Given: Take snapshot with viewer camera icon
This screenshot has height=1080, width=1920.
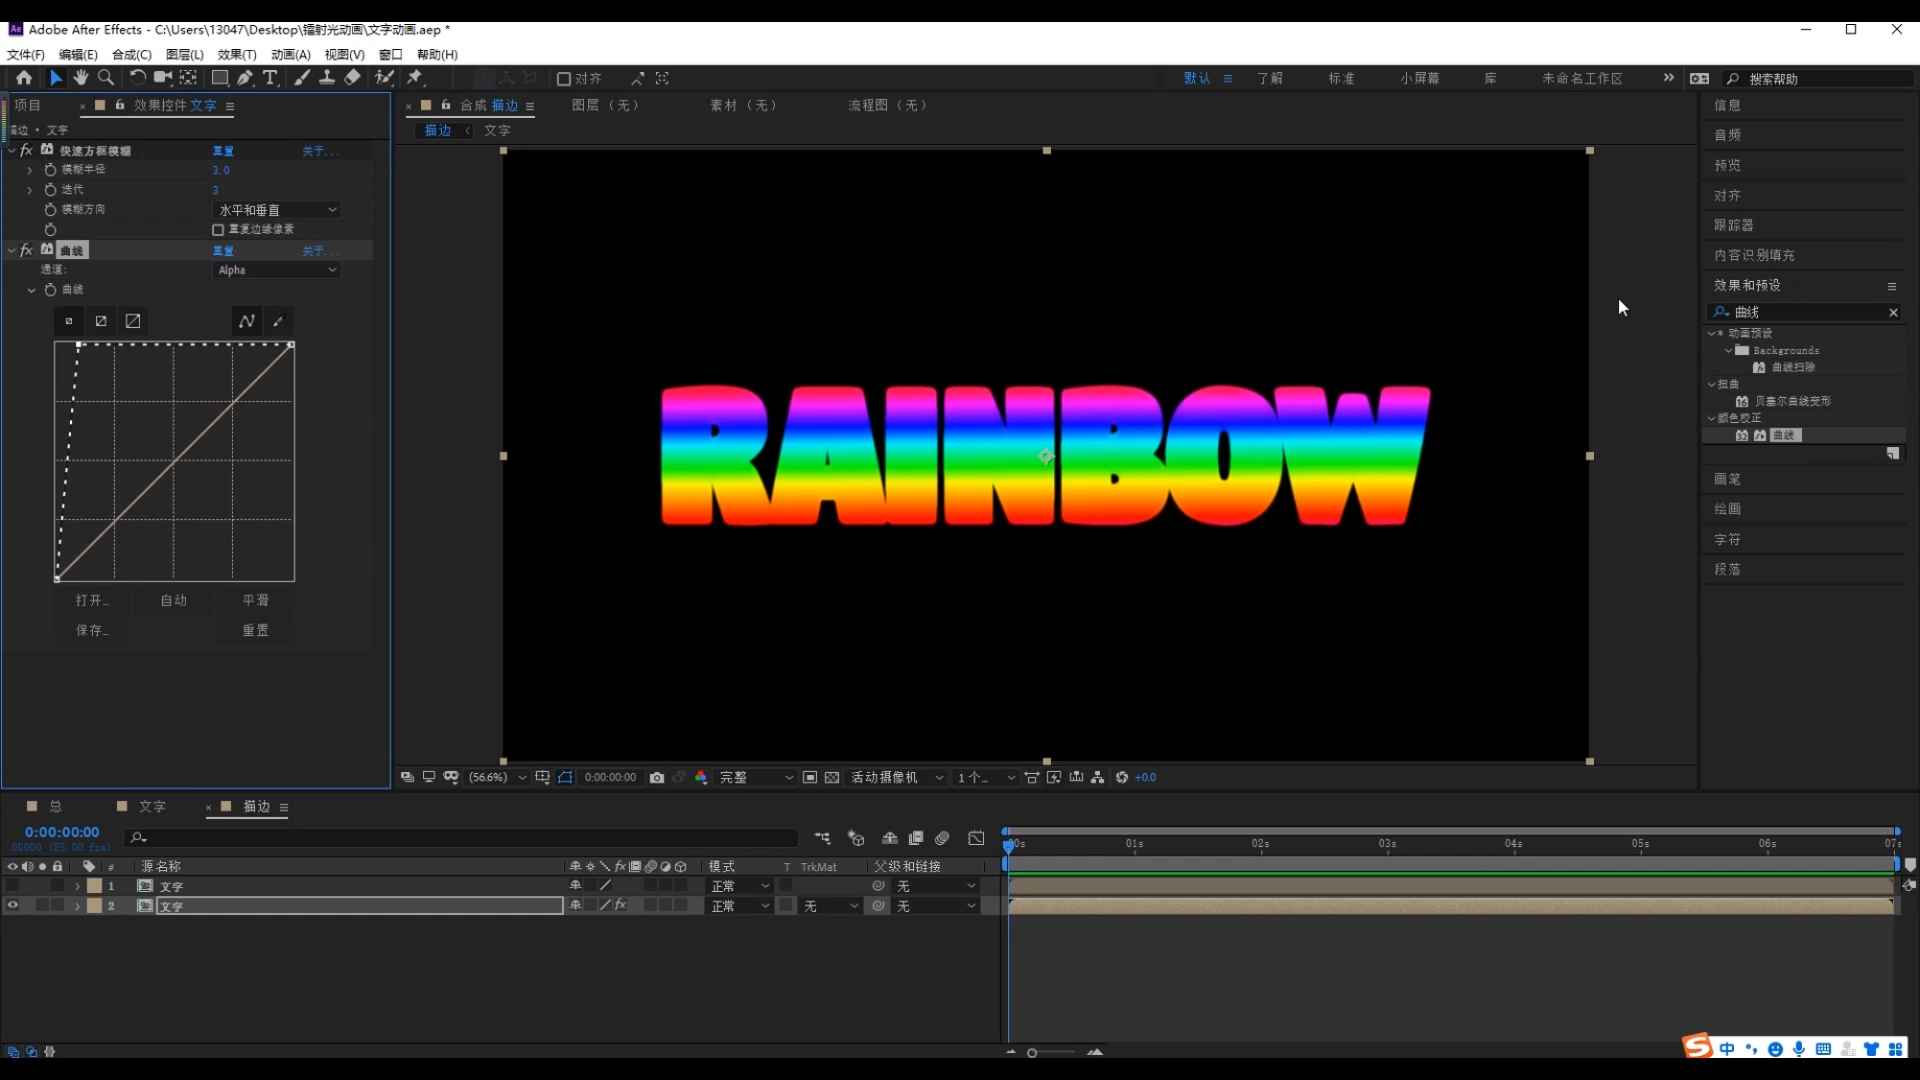Looking at the screenshot, I should click(657, 777).
